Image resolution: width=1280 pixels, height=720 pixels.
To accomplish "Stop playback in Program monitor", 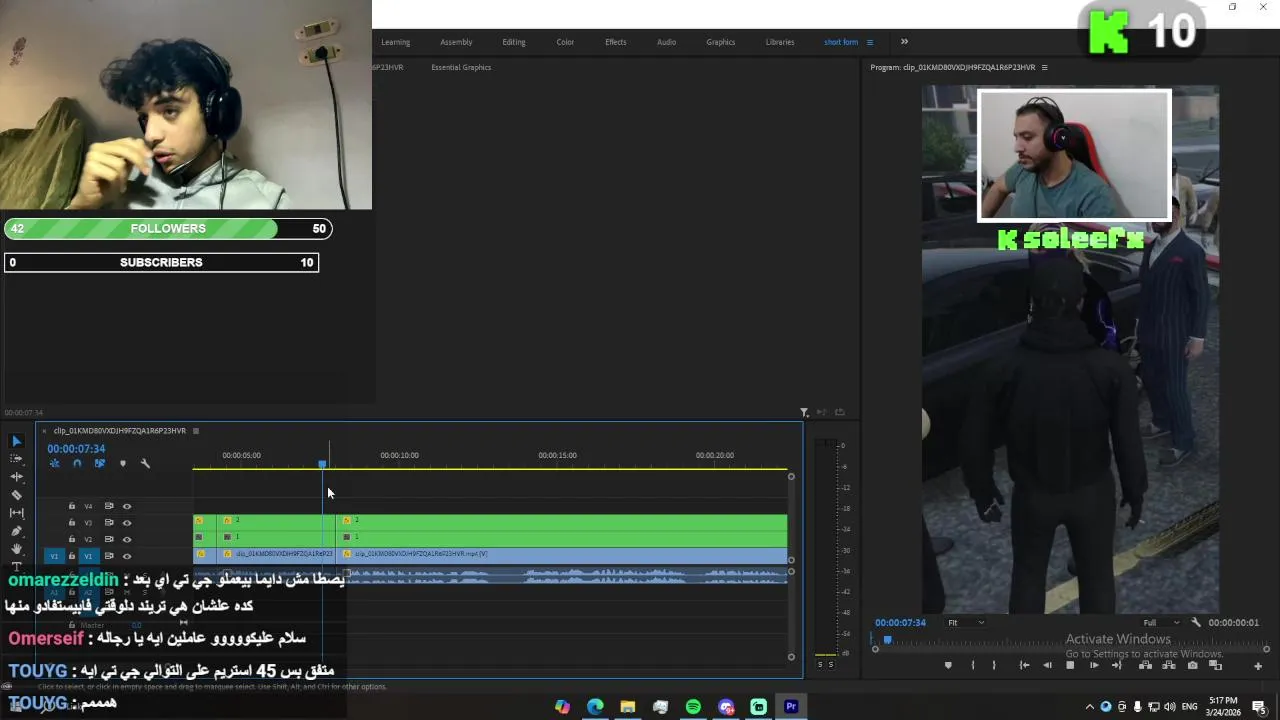I will 1070,665.
